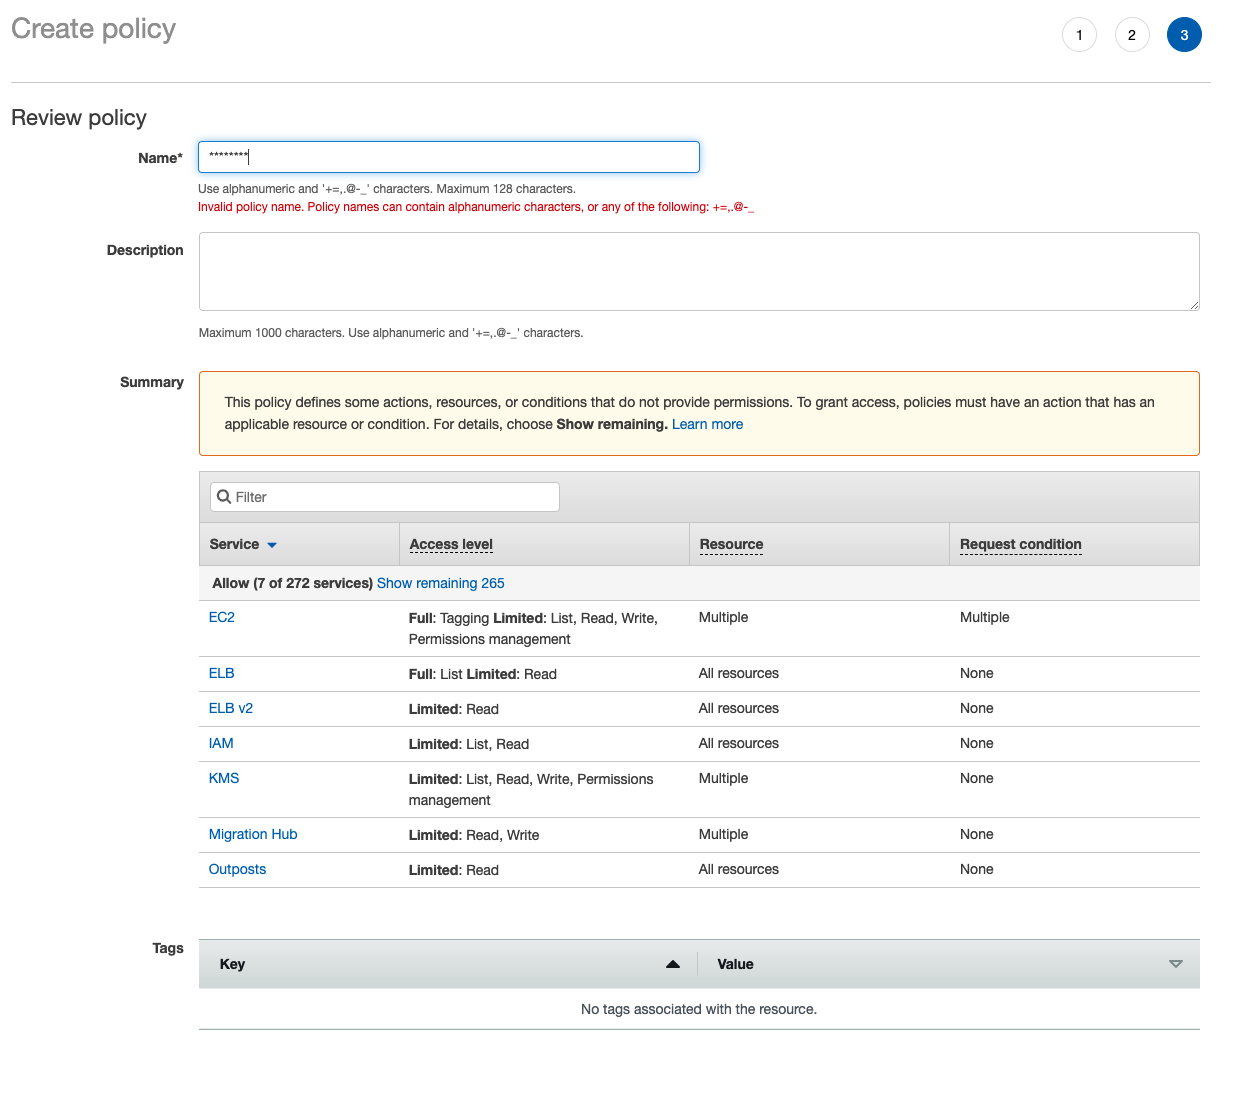This screenshot has width=1249, height=1115.
Task: Select the step 3 indicator
Action: 1184,35
